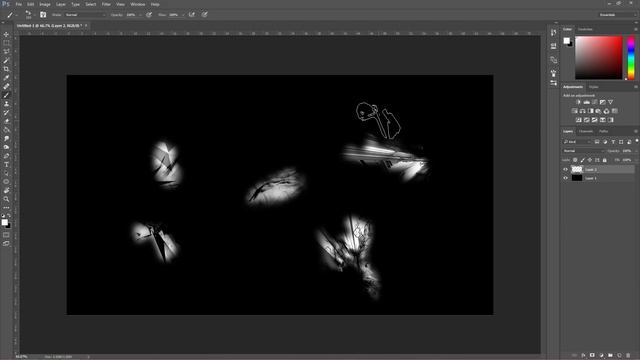The height and width of the screenshot is (360, 640).
Task: Open the Help menu
Action: 155,4
